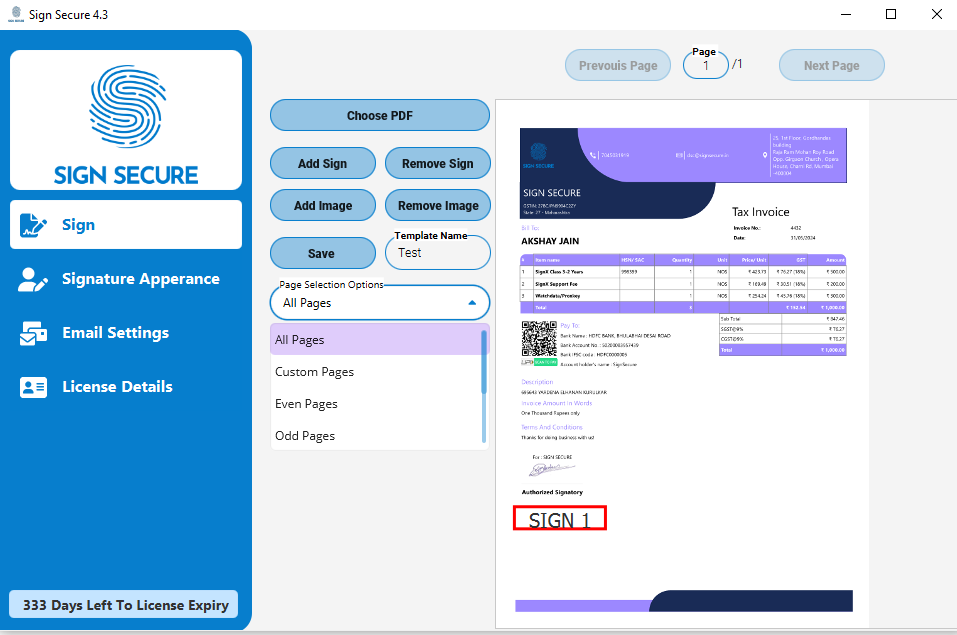Collapse the Page Selection Options dropdown
This screenshot has height=635, width=957.
(380, 303)
